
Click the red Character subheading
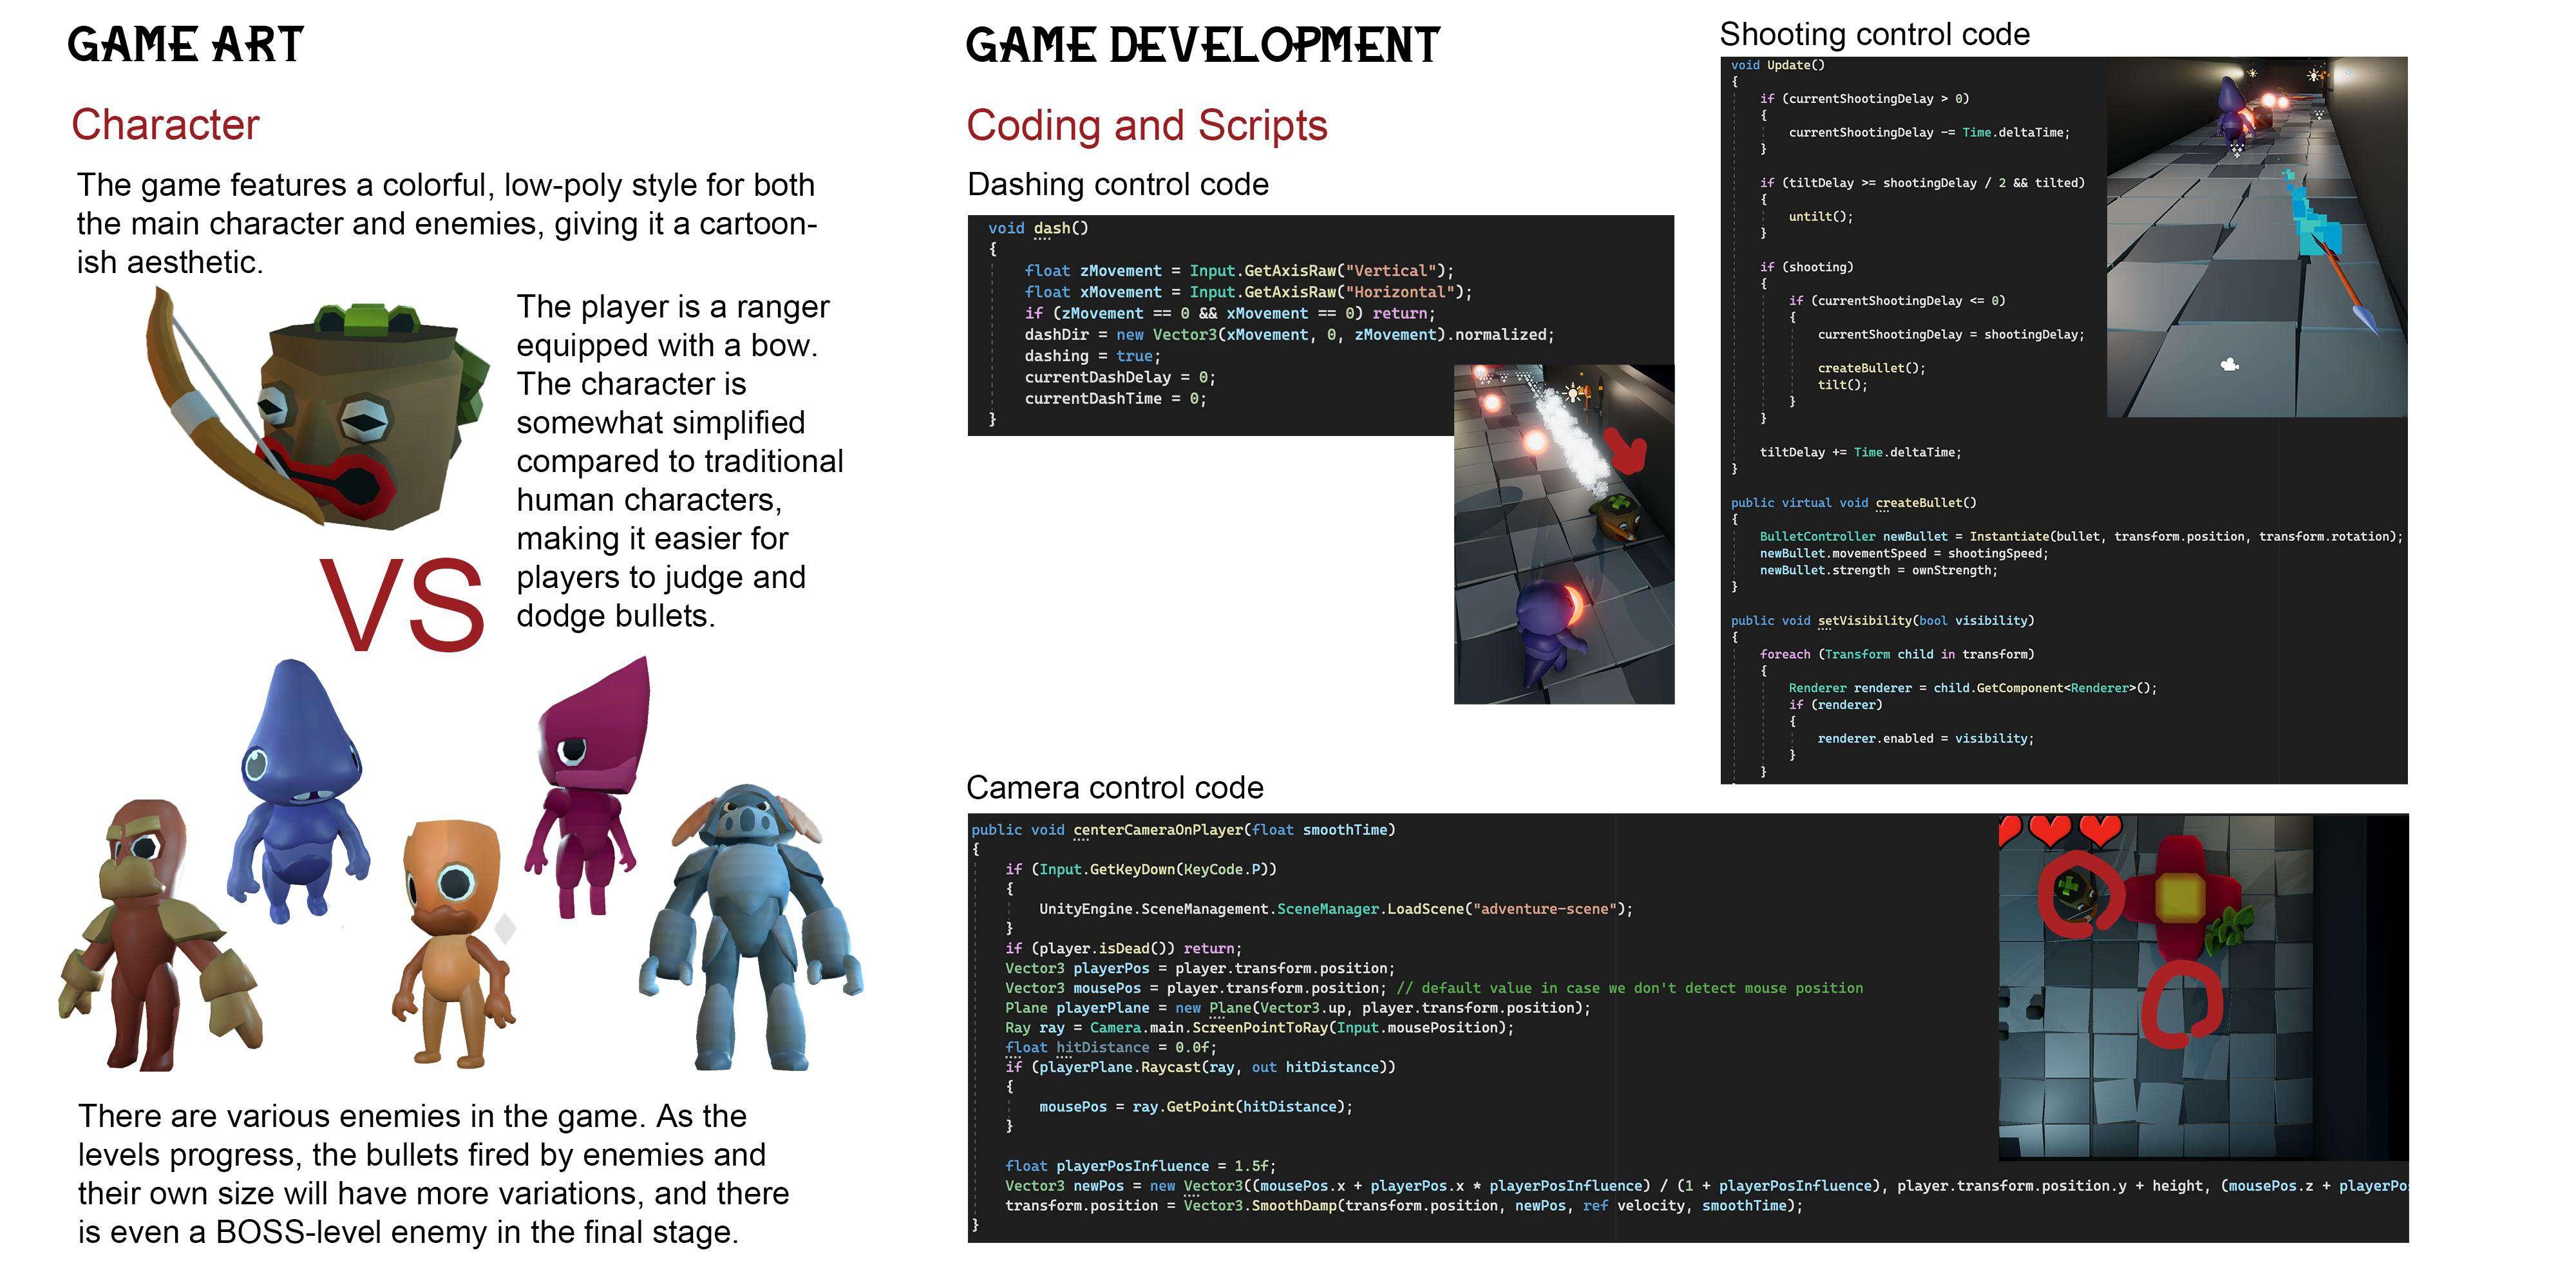[x=165, y=125]
